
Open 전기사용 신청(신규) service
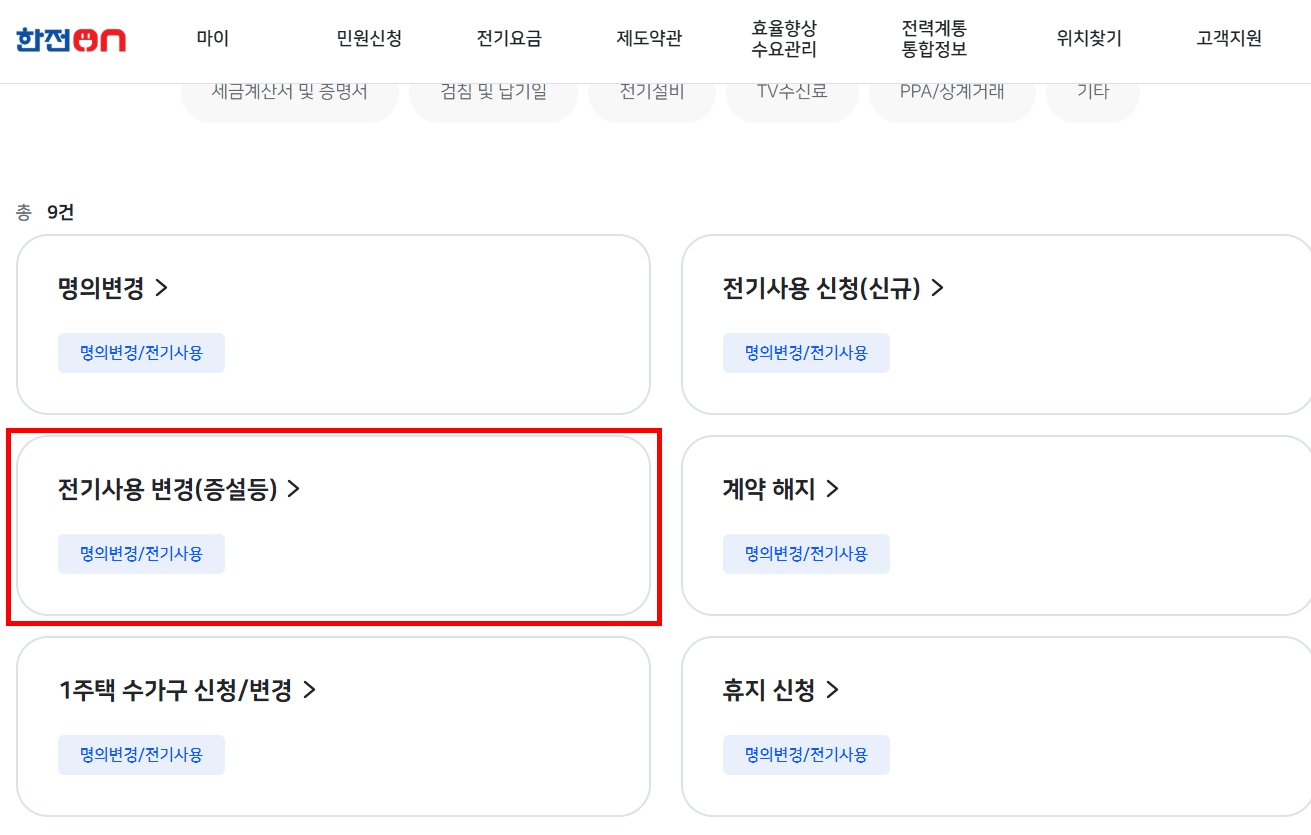[x=833, y=289]
